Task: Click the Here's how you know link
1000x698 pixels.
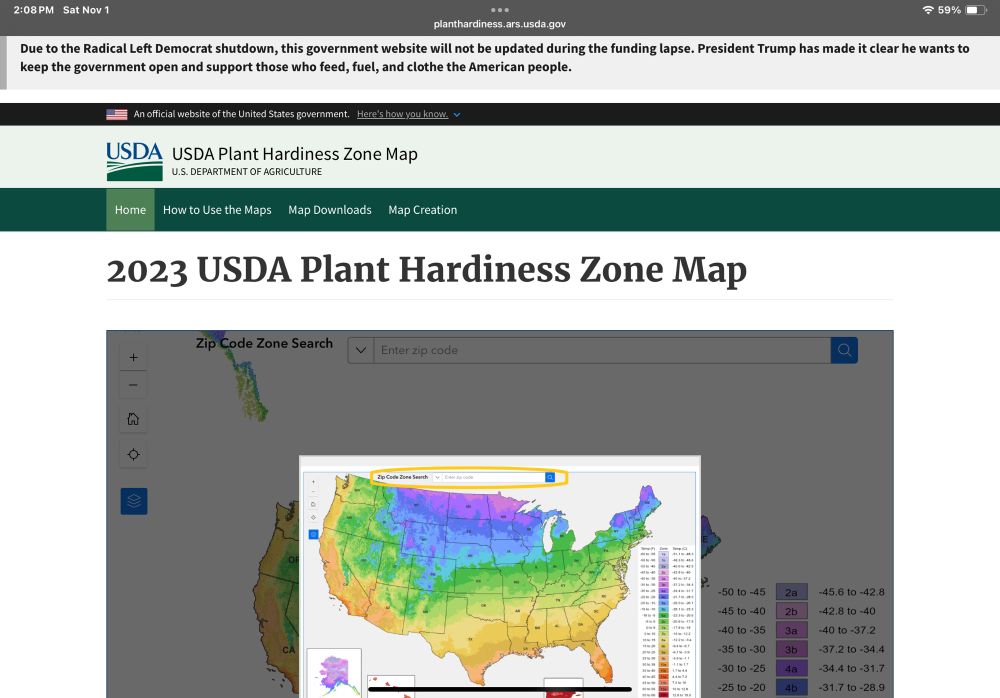Action: click(402, 114)
